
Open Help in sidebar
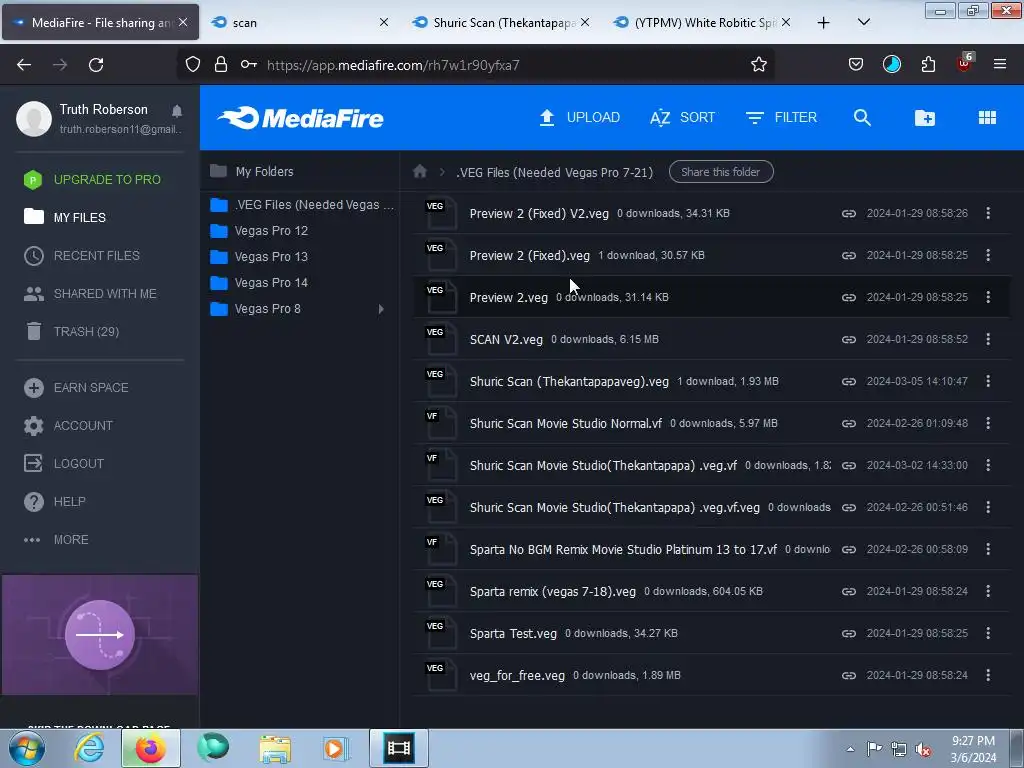coord(55,502)
